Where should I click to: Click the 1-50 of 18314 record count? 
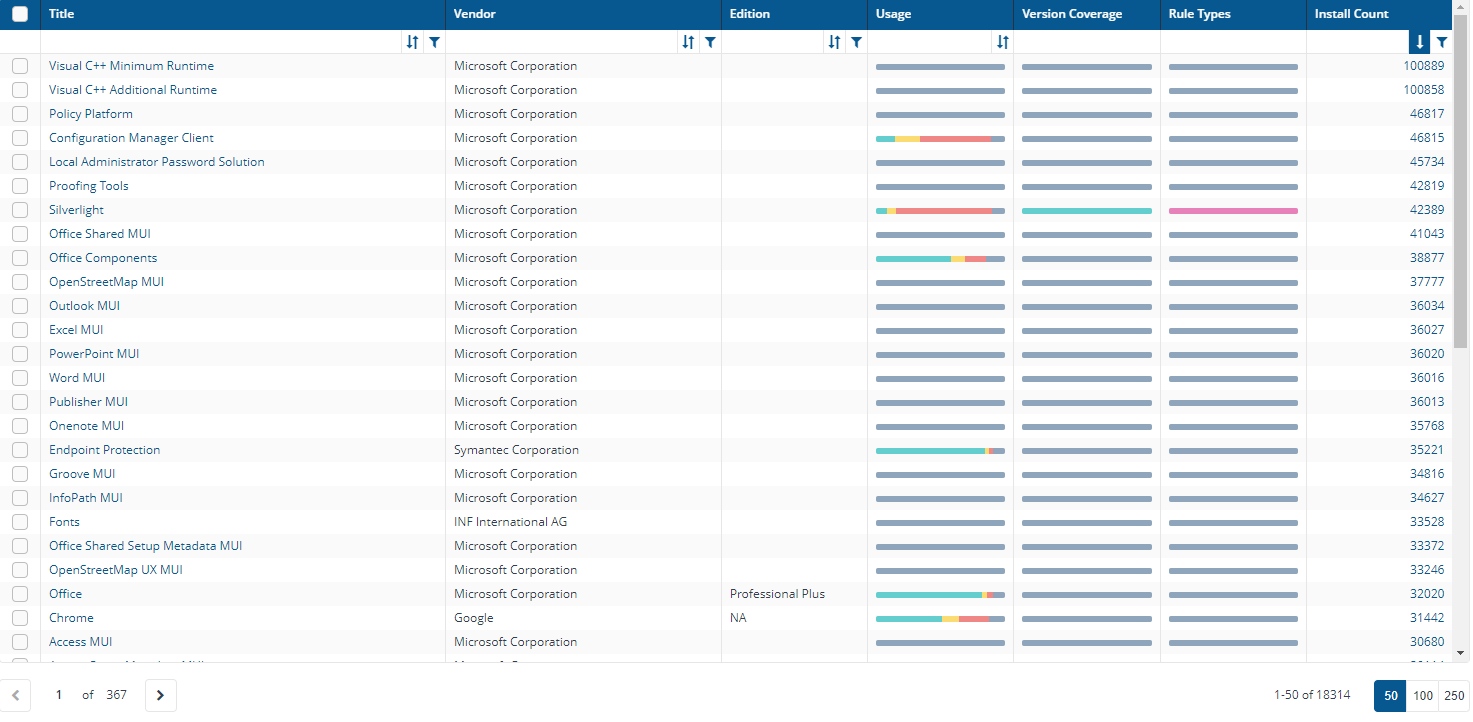[1312, 695]
